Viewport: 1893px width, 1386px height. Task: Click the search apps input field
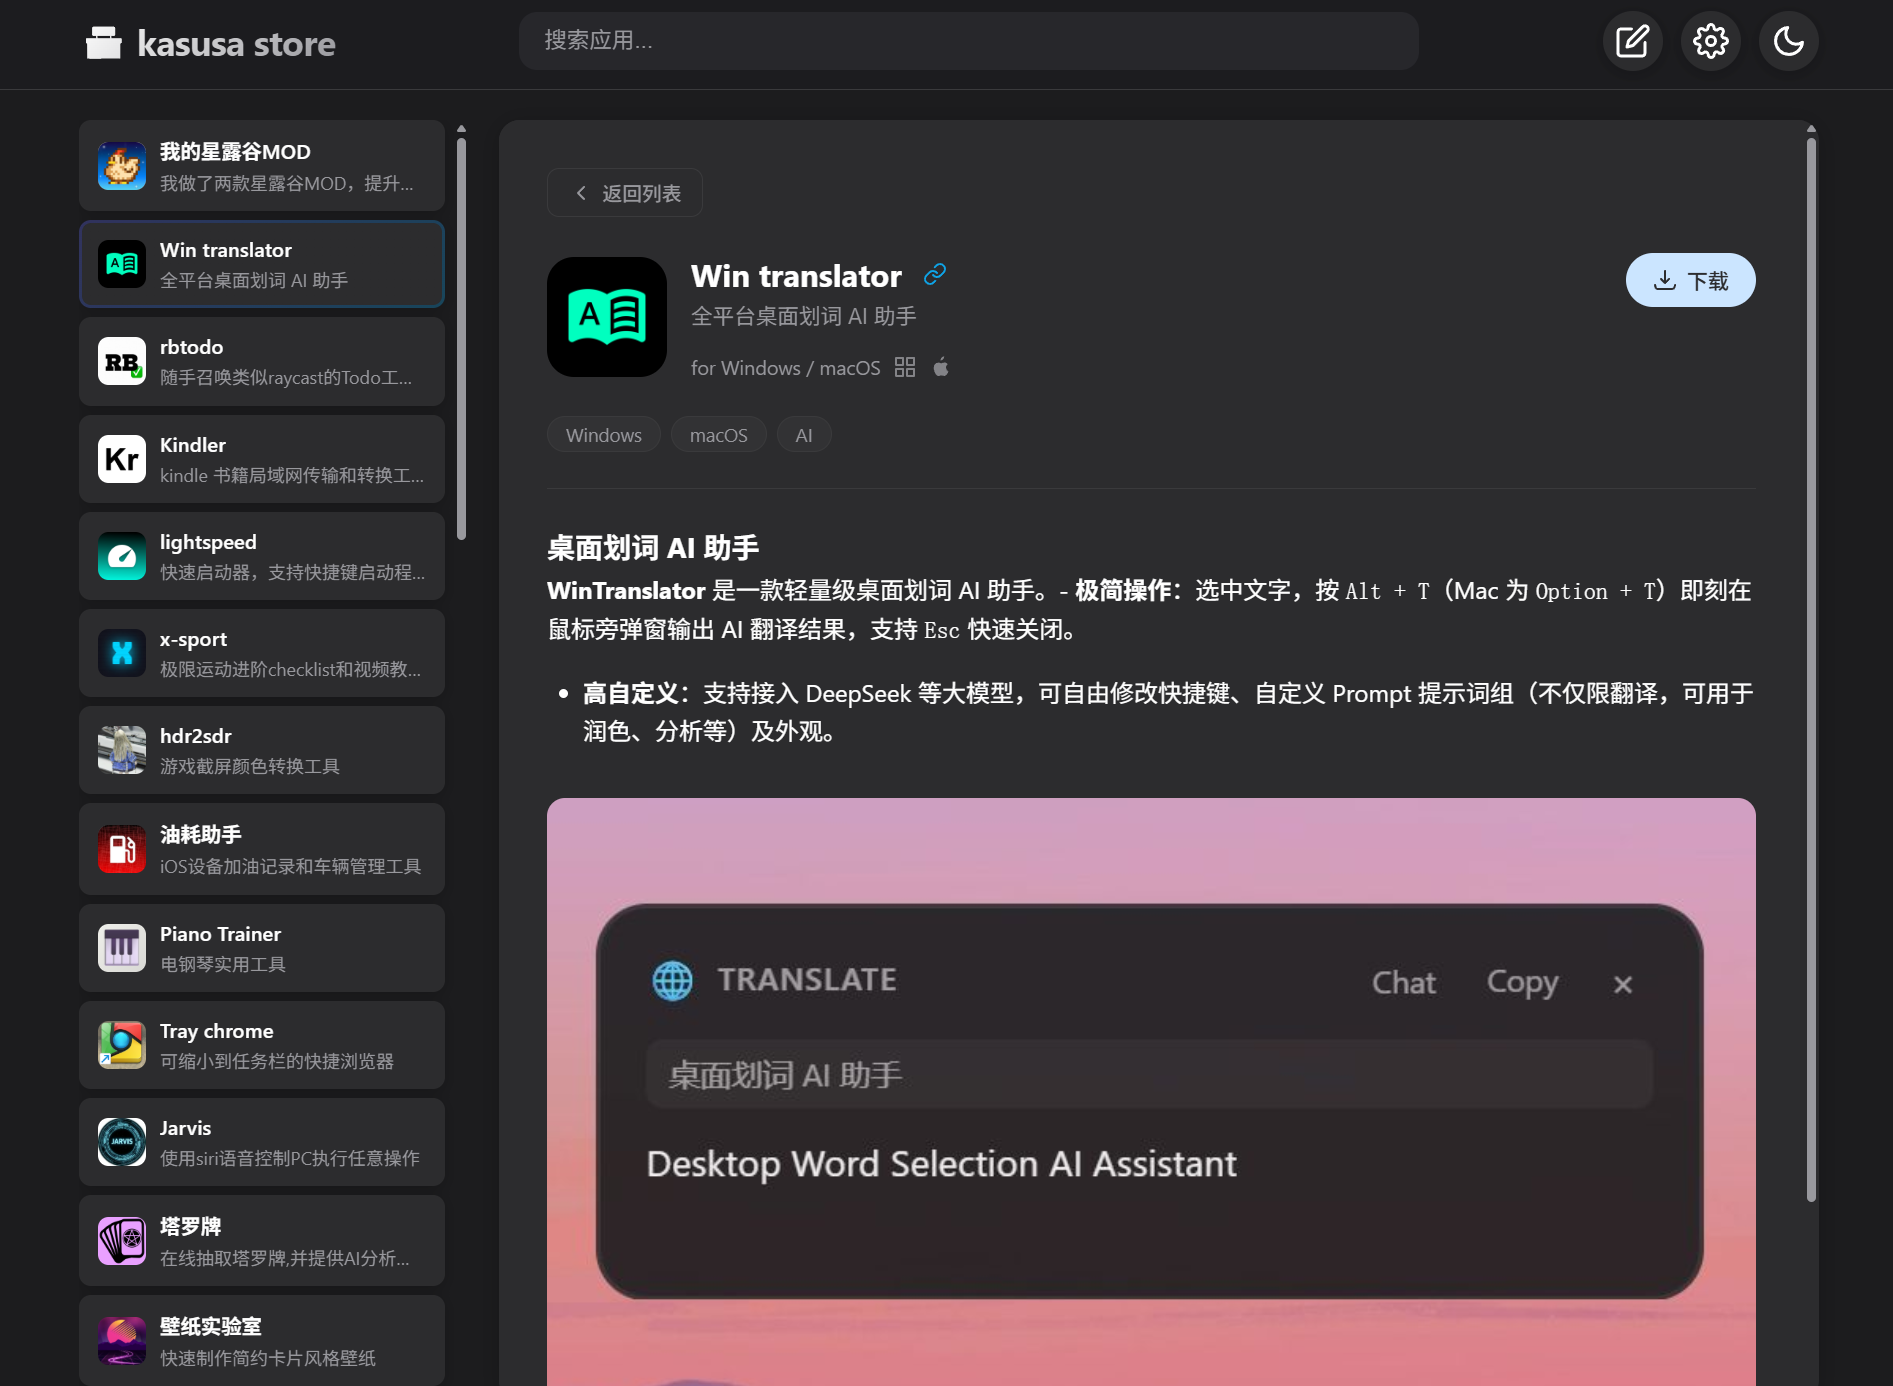[x=968, y=41]
